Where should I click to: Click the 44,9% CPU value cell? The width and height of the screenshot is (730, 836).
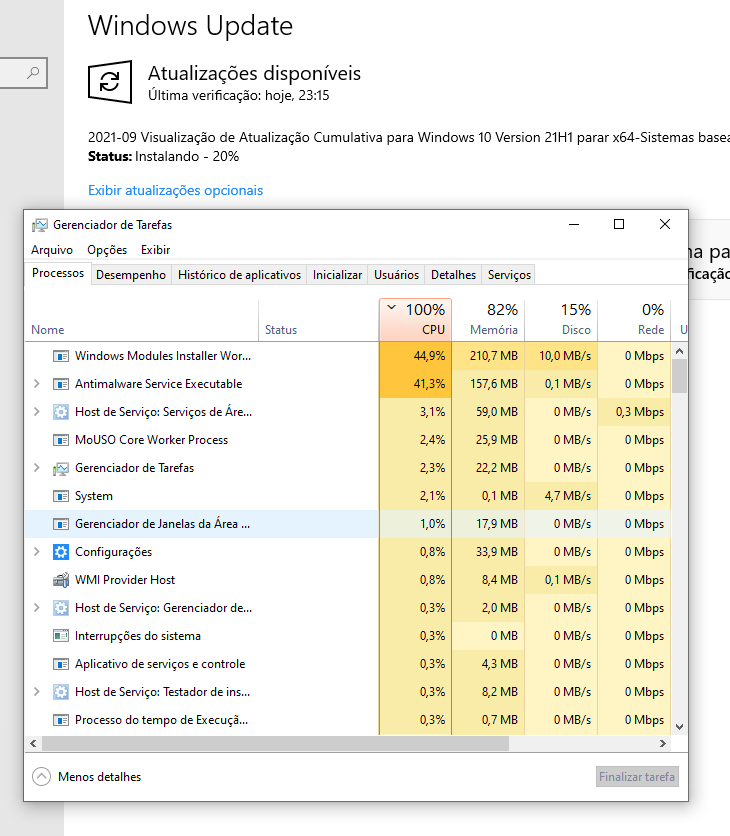[x=415, y=356]
